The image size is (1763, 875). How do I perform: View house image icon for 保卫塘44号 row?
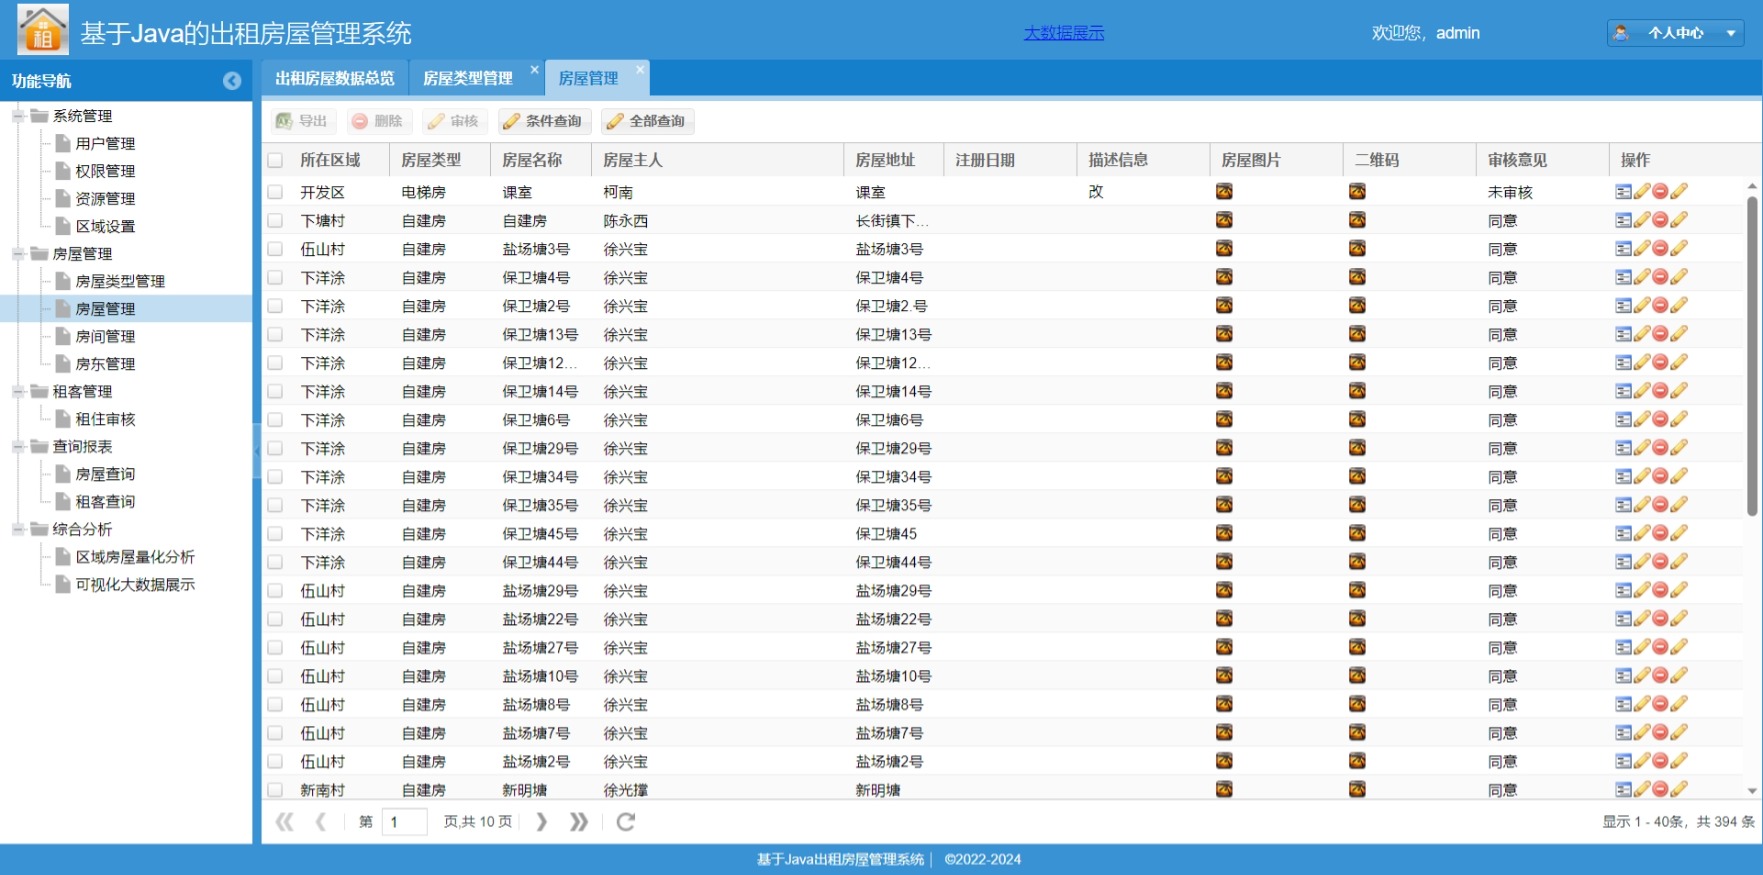[x=1224, y=562]
